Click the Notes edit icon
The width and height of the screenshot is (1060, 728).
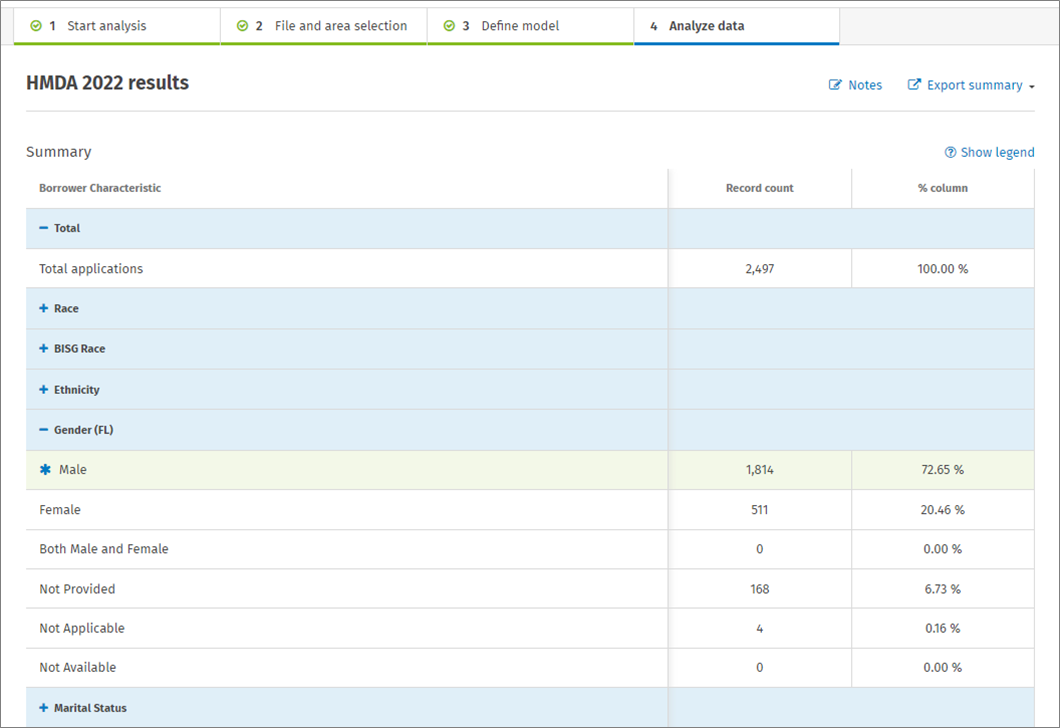[835, 86]
